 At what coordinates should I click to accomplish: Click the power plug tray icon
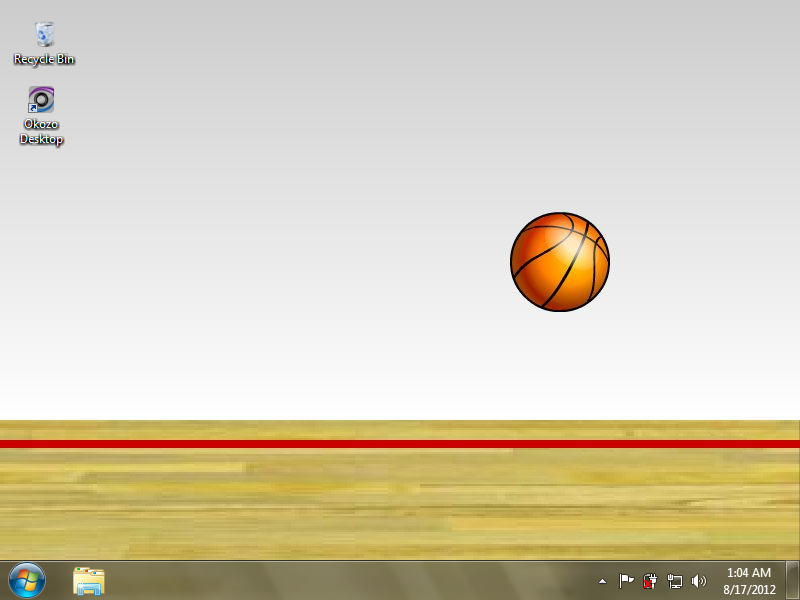click(650, 581)
